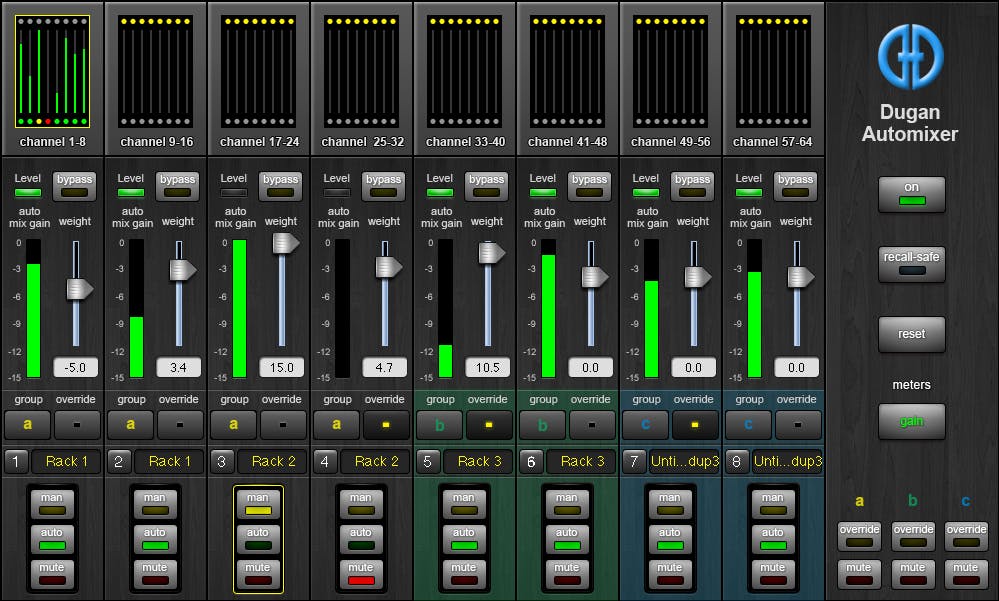Toggle bypass on channel 5 Rack 3

tap(486, 186)
